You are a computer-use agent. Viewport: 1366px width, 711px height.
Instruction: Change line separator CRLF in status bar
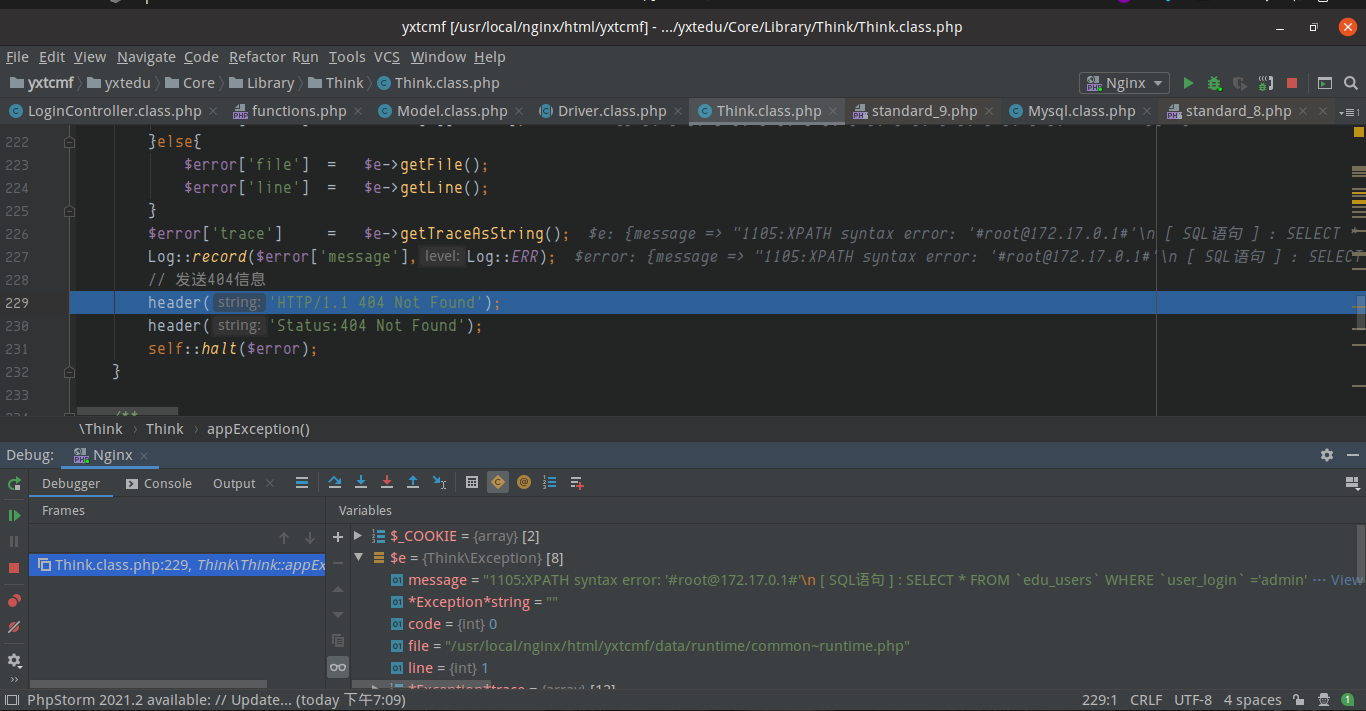tap(1146, 700)
